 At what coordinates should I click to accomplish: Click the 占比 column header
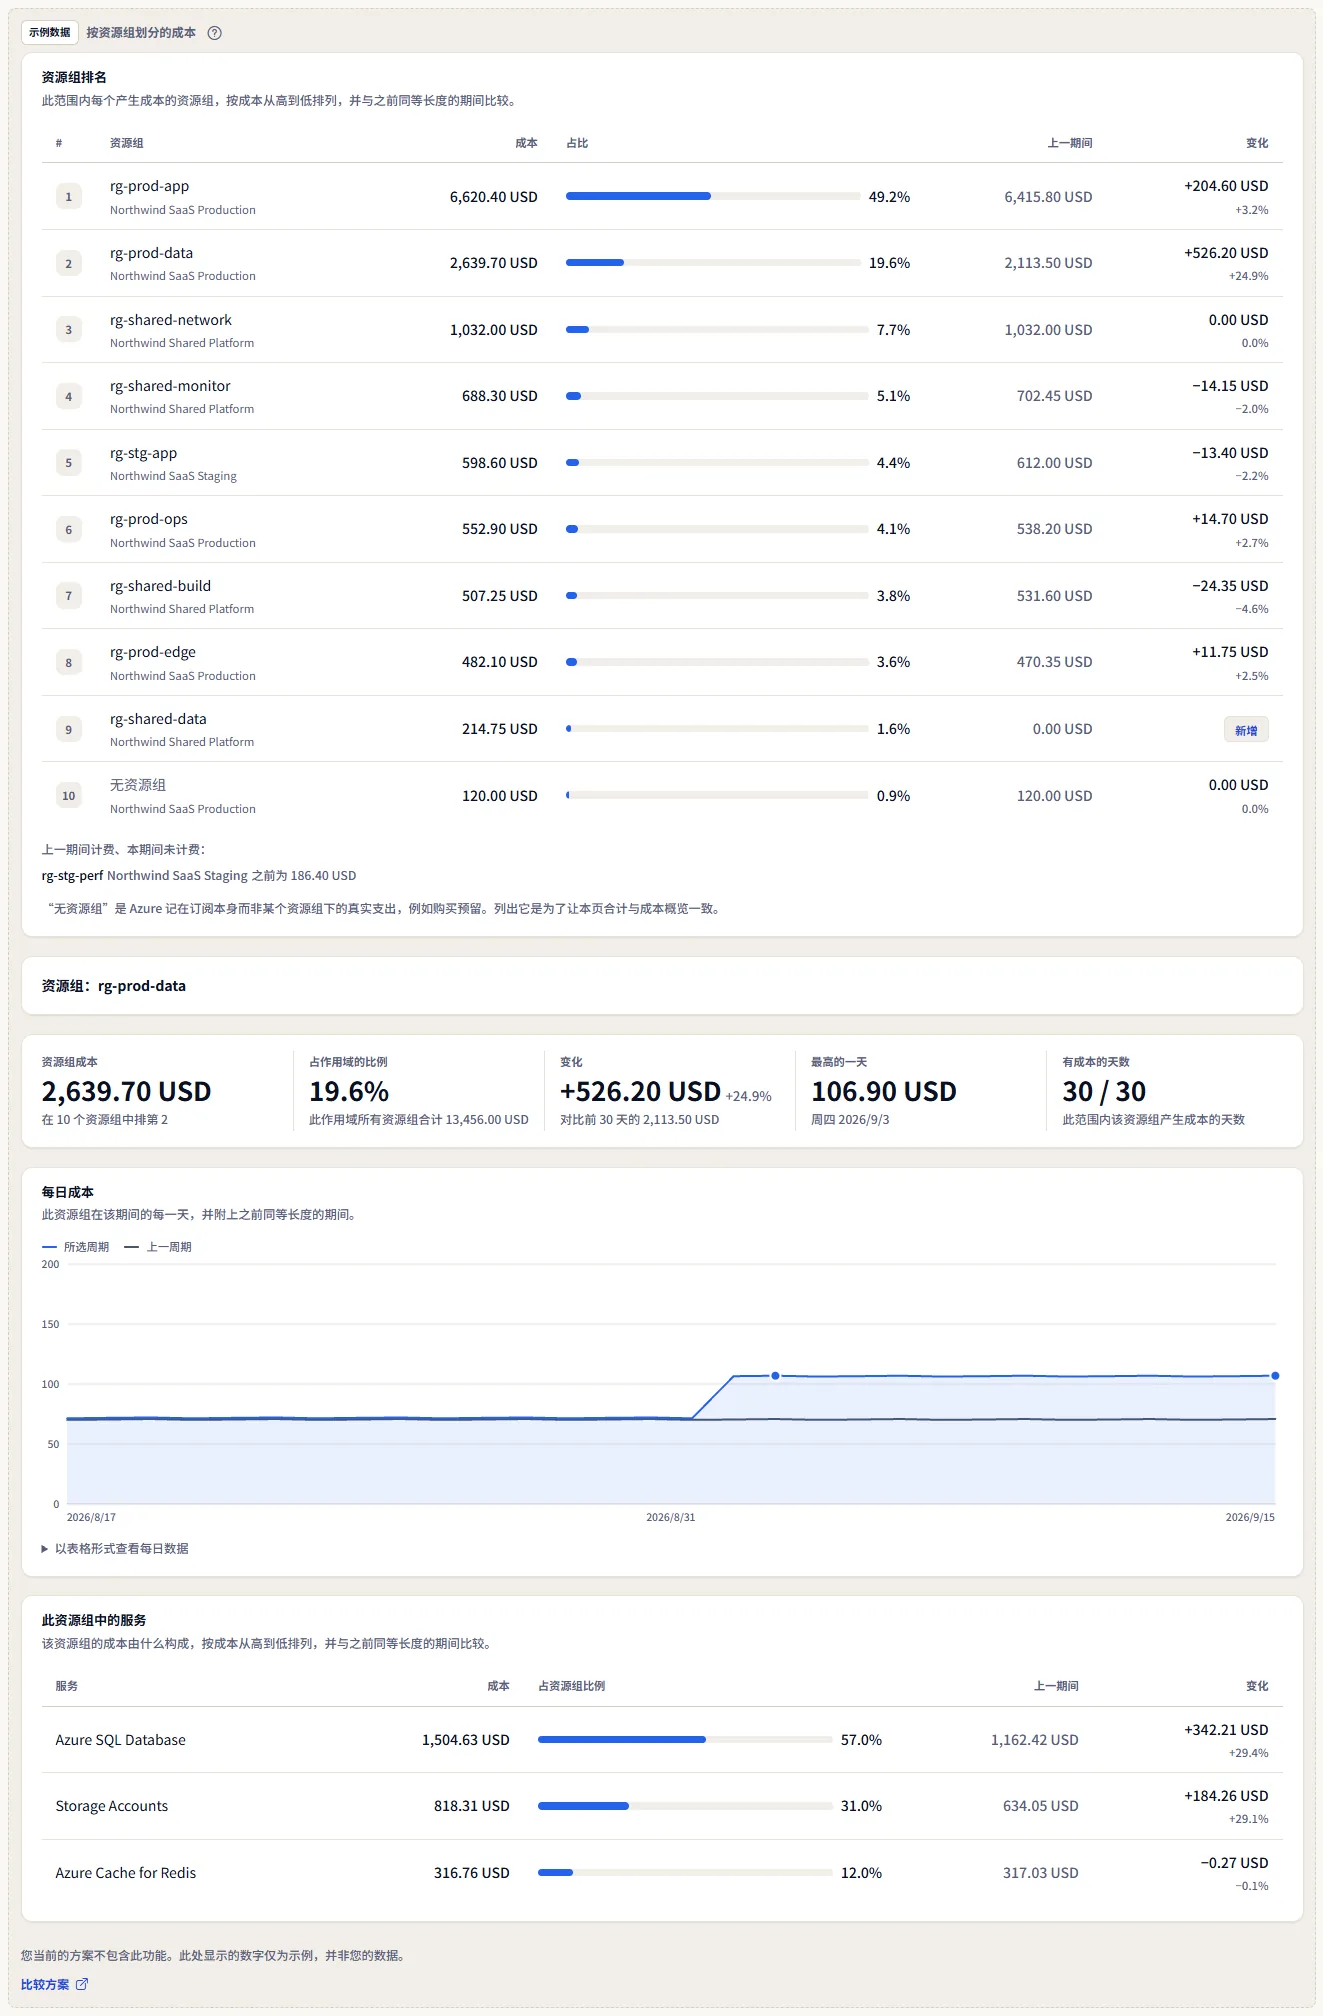[x=577, y=143]
